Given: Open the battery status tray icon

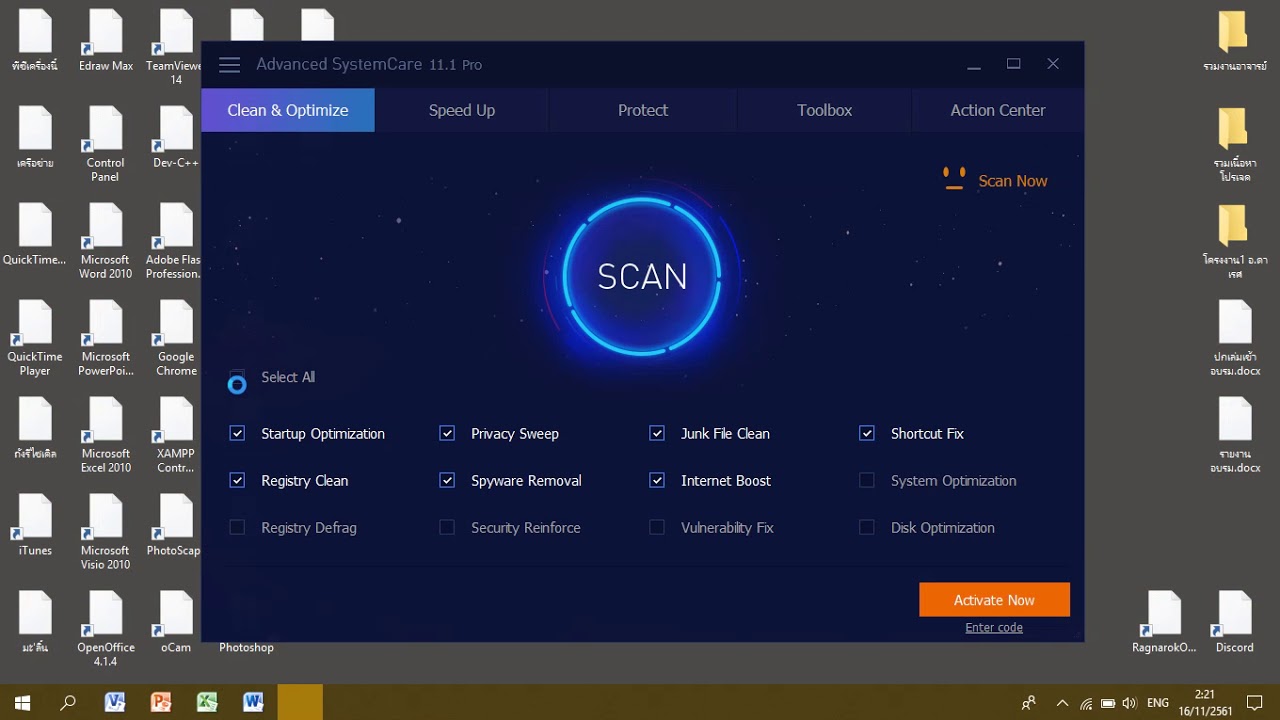Looking at the screenshot, I should [x=1108, y=703].
